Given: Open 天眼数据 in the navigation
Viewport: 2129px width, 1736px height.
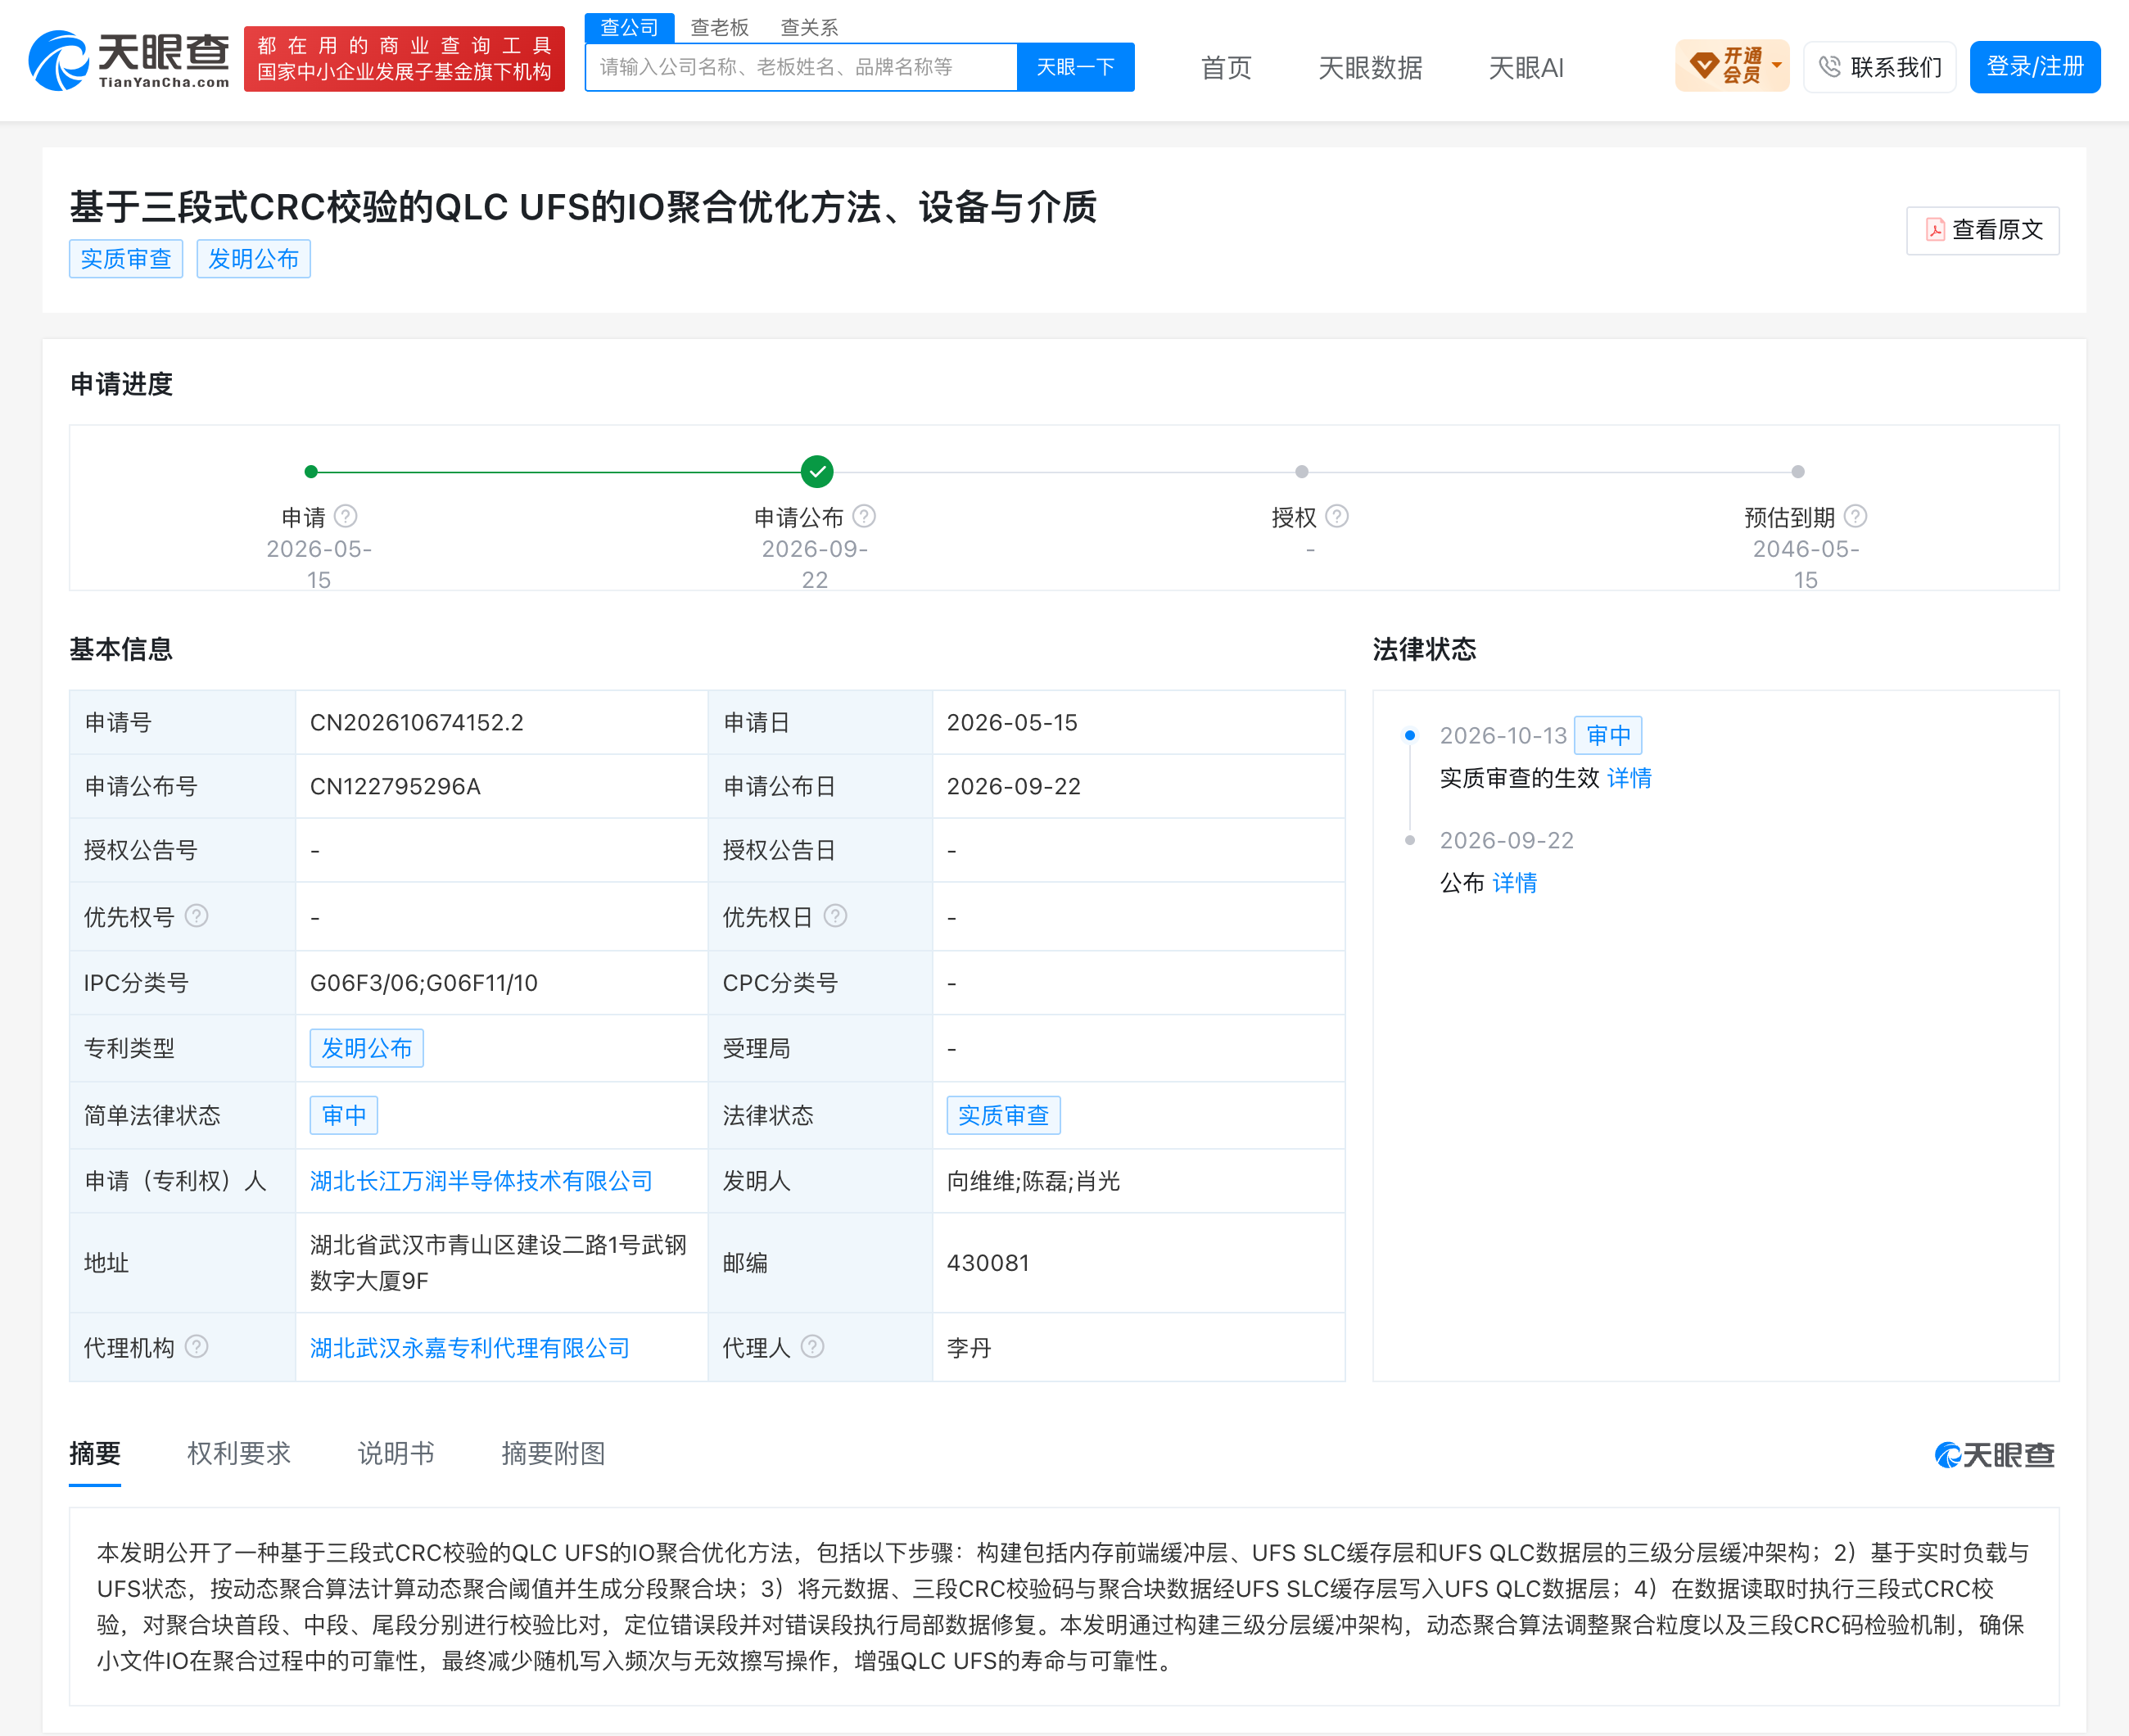Looking at the screenshot, I should point(1370,68).
